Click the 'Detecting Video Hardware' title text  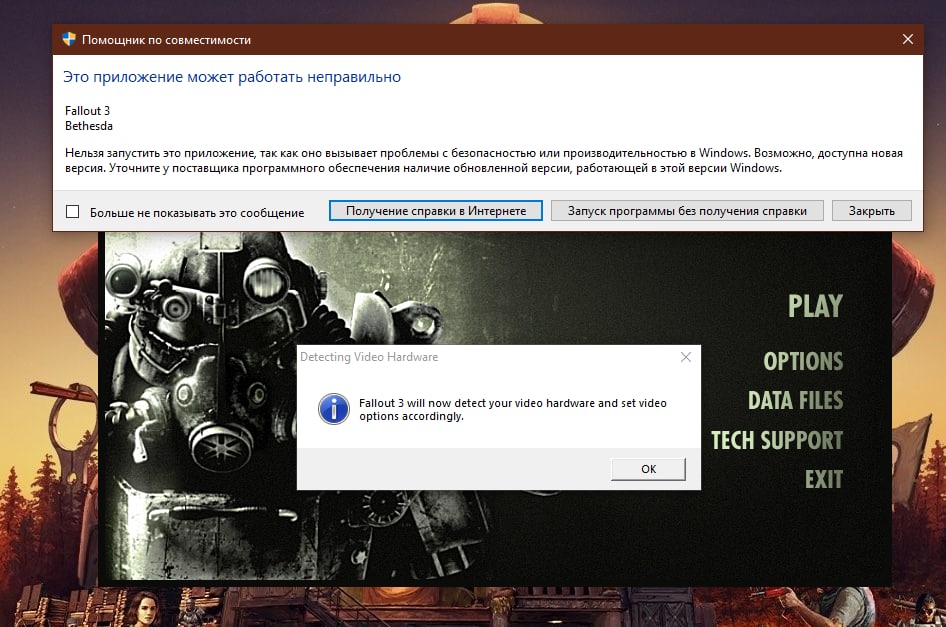coord(369,357)
